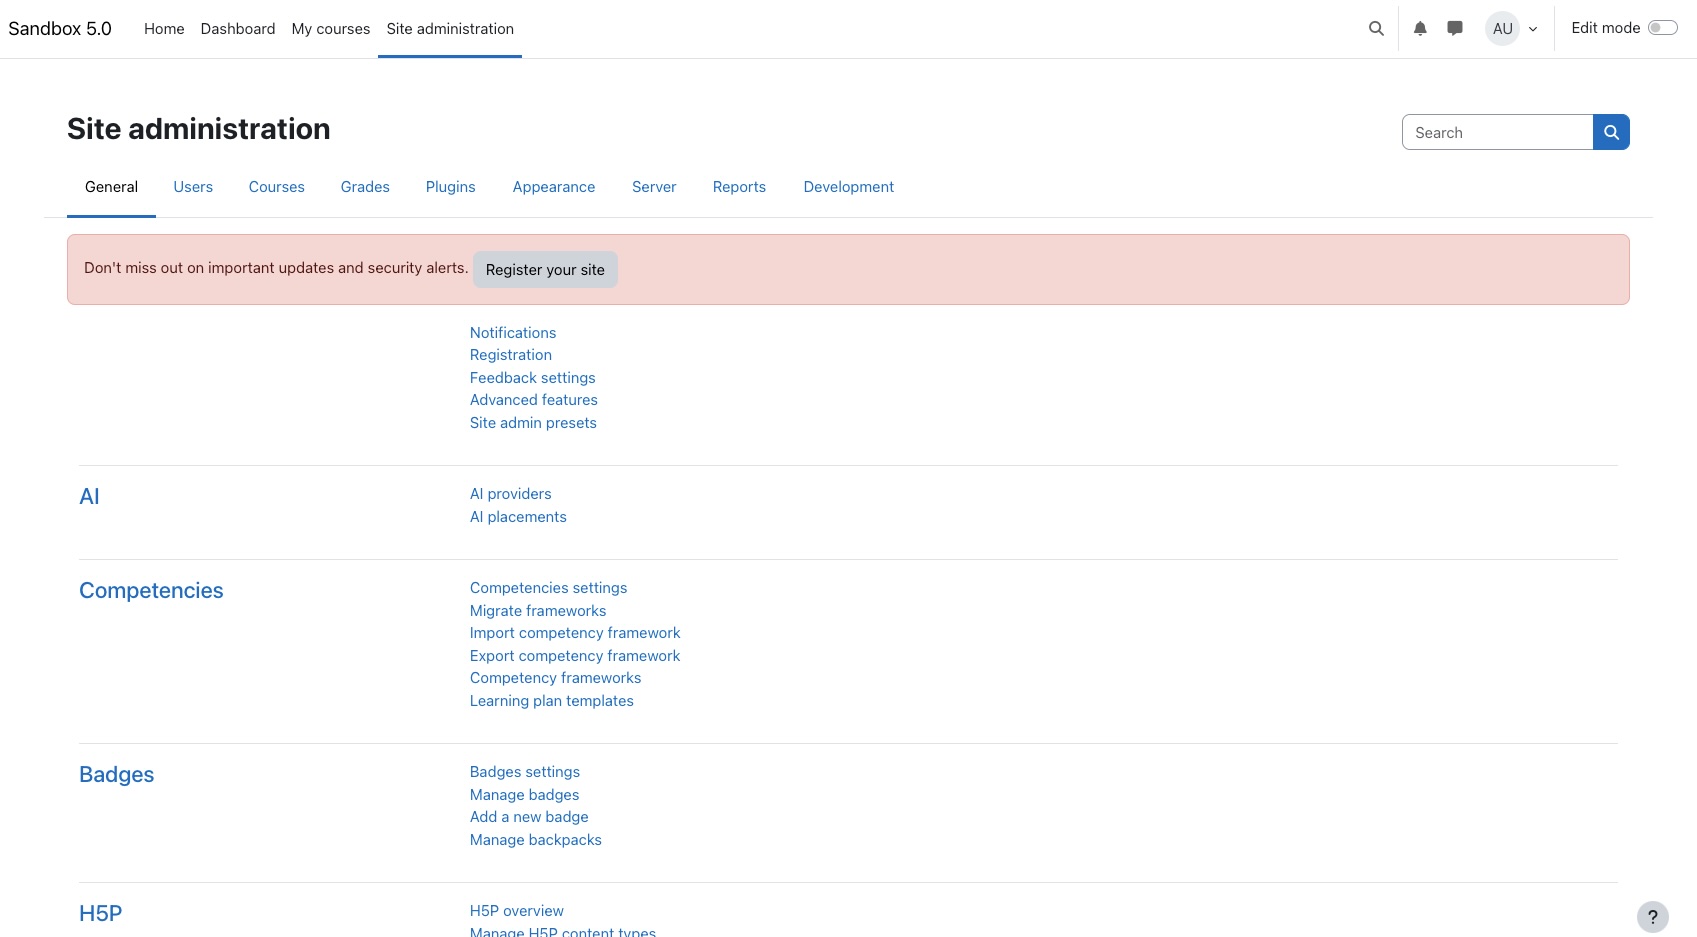Image resolution: width=1697 pixels, height=937 pixels.
Task: Open the search icon in the top navigation
Action: [x=1375, y=28]
